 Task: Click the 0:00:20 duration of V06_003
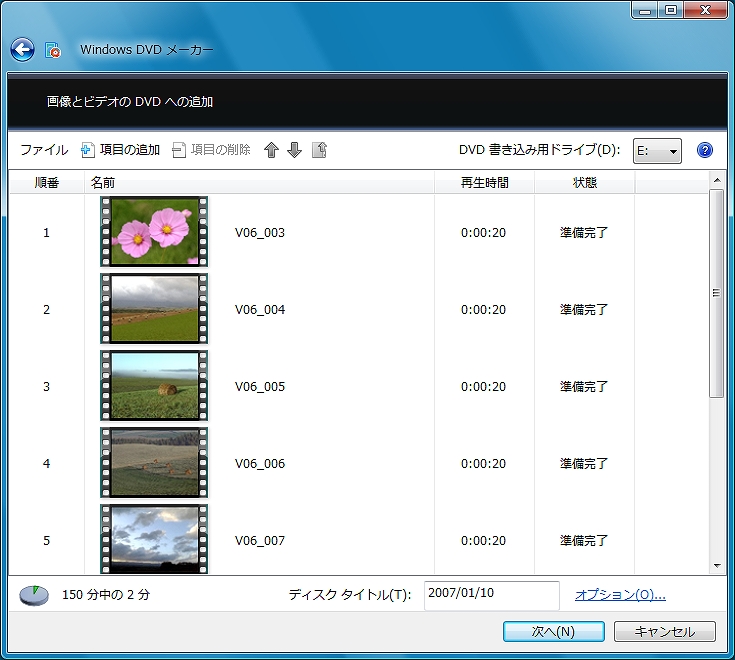pos(483,232)
